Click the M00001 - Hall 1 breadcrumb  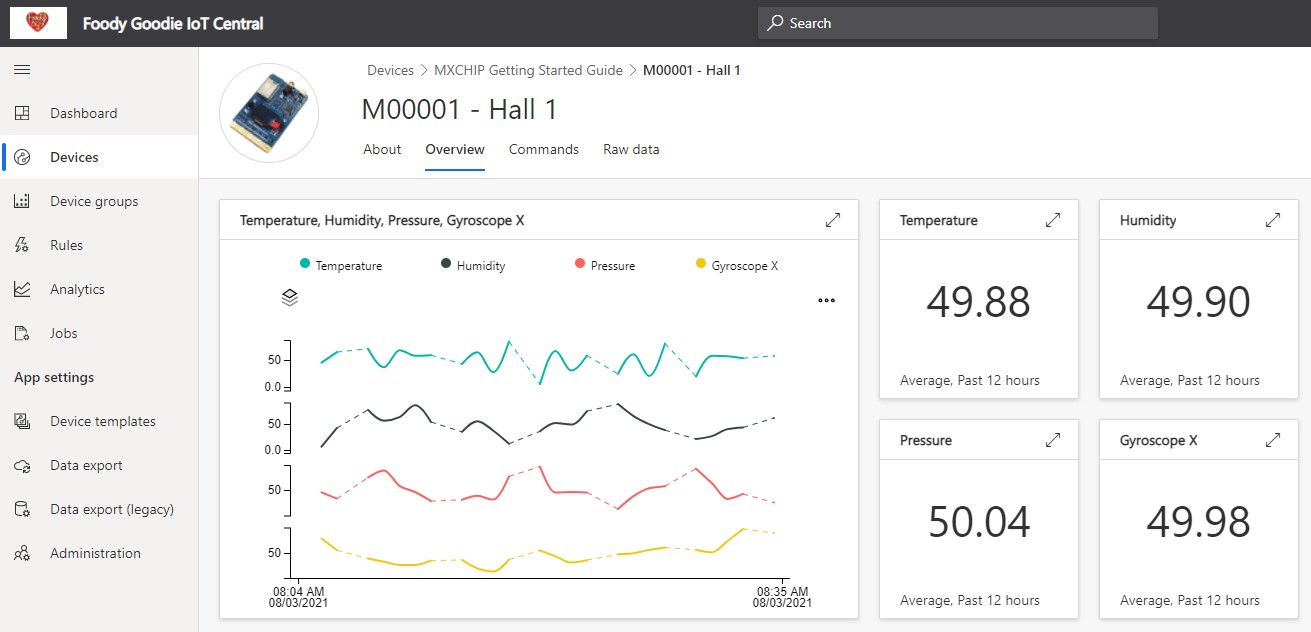(691, 70)
